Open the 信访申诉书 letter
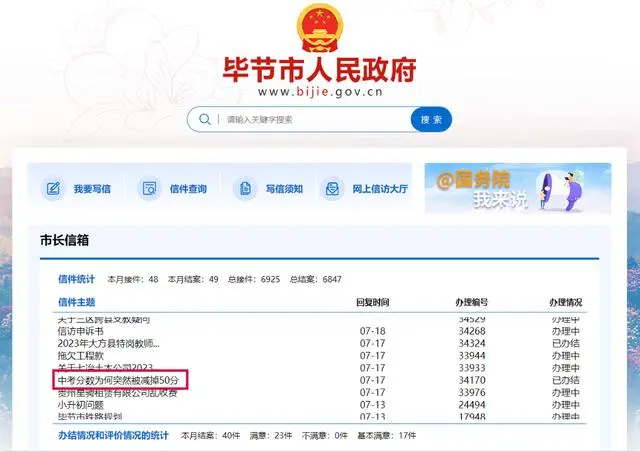The height and width of the screenshot is (452, 640). coord(81,331)
